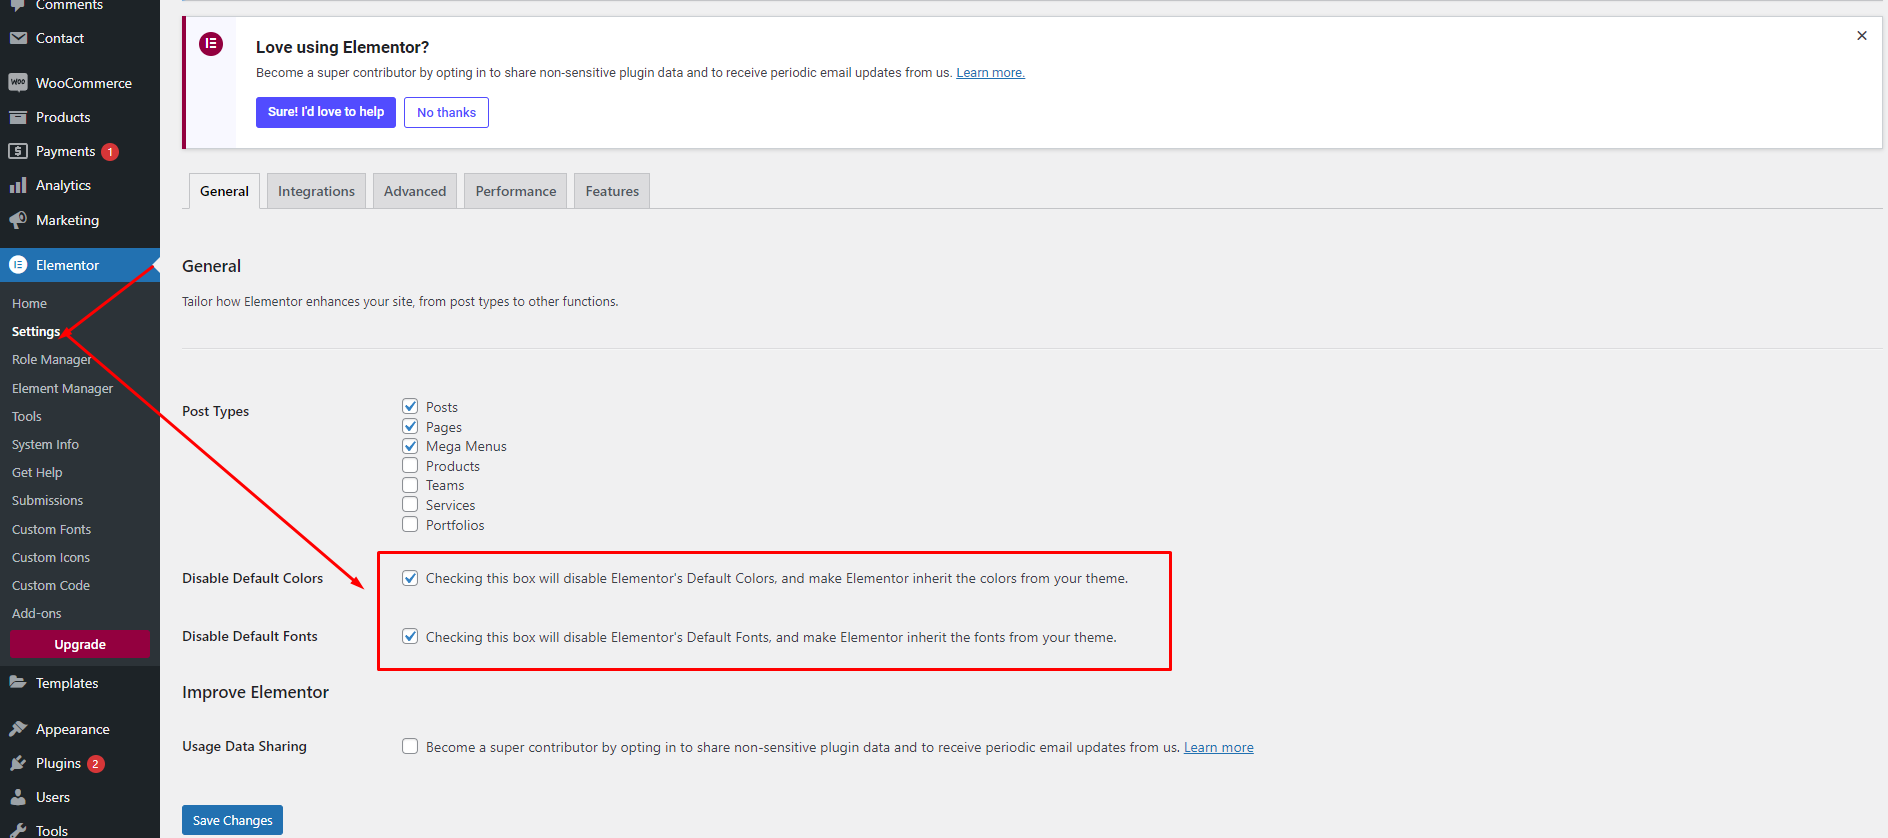Click the Upgrade button in sidebar
Viewport: 1888px width, 838px height.
[80, 644]
